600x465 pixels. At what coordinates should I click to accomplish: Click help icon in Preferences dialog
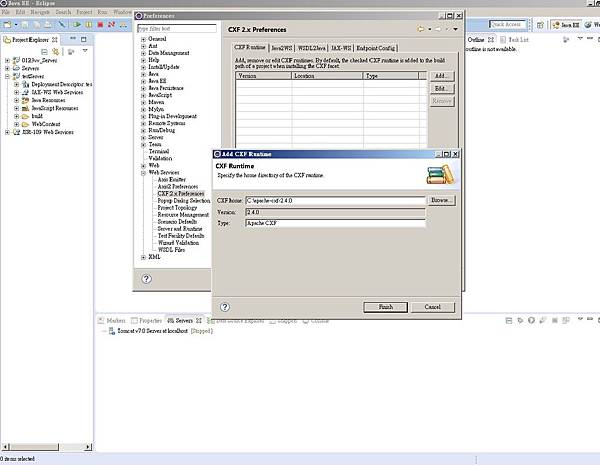[x=147, y=279]
